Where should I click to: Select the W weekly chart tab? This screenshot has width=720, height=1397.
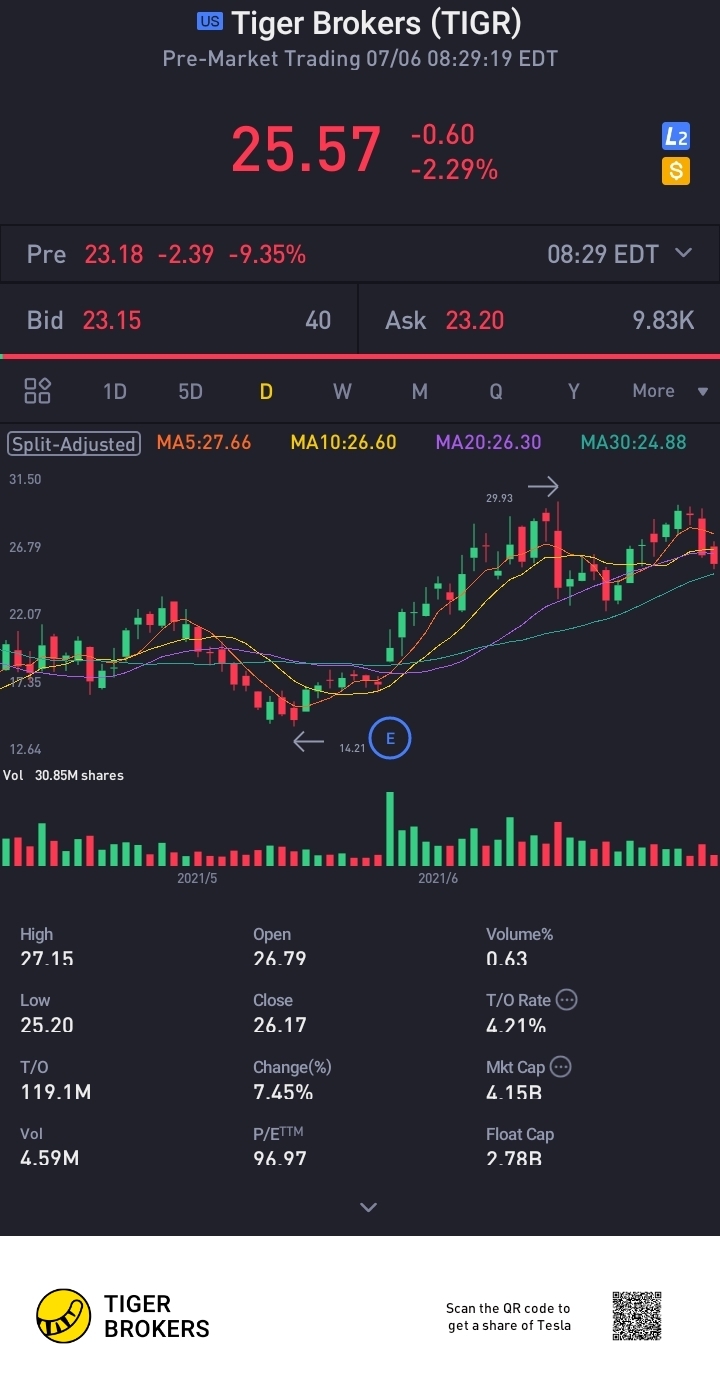[x=342, y=391]
